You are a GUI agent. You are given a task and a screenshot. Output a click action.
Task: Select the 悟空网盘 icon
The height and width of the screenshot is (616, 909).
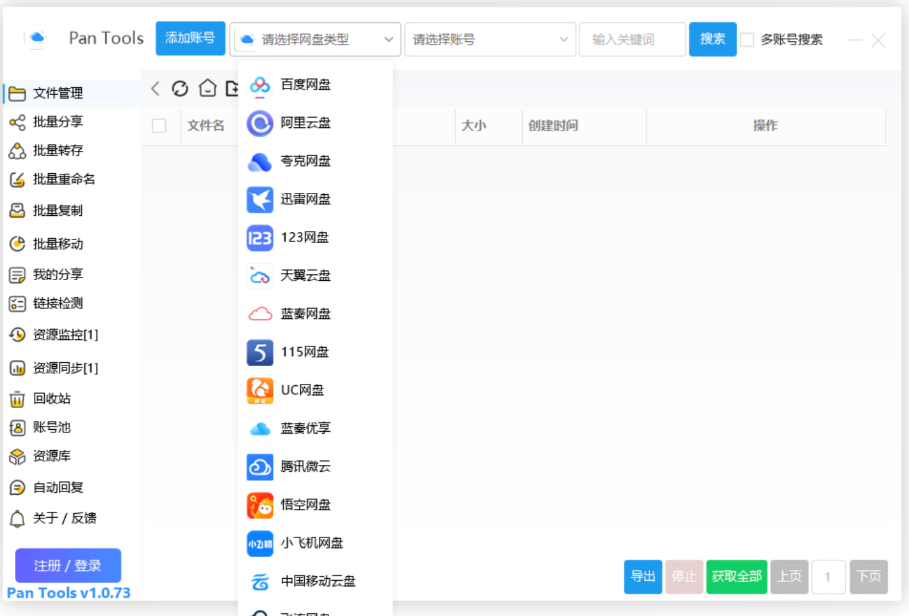pyautogui.click(x=260, y=505)
